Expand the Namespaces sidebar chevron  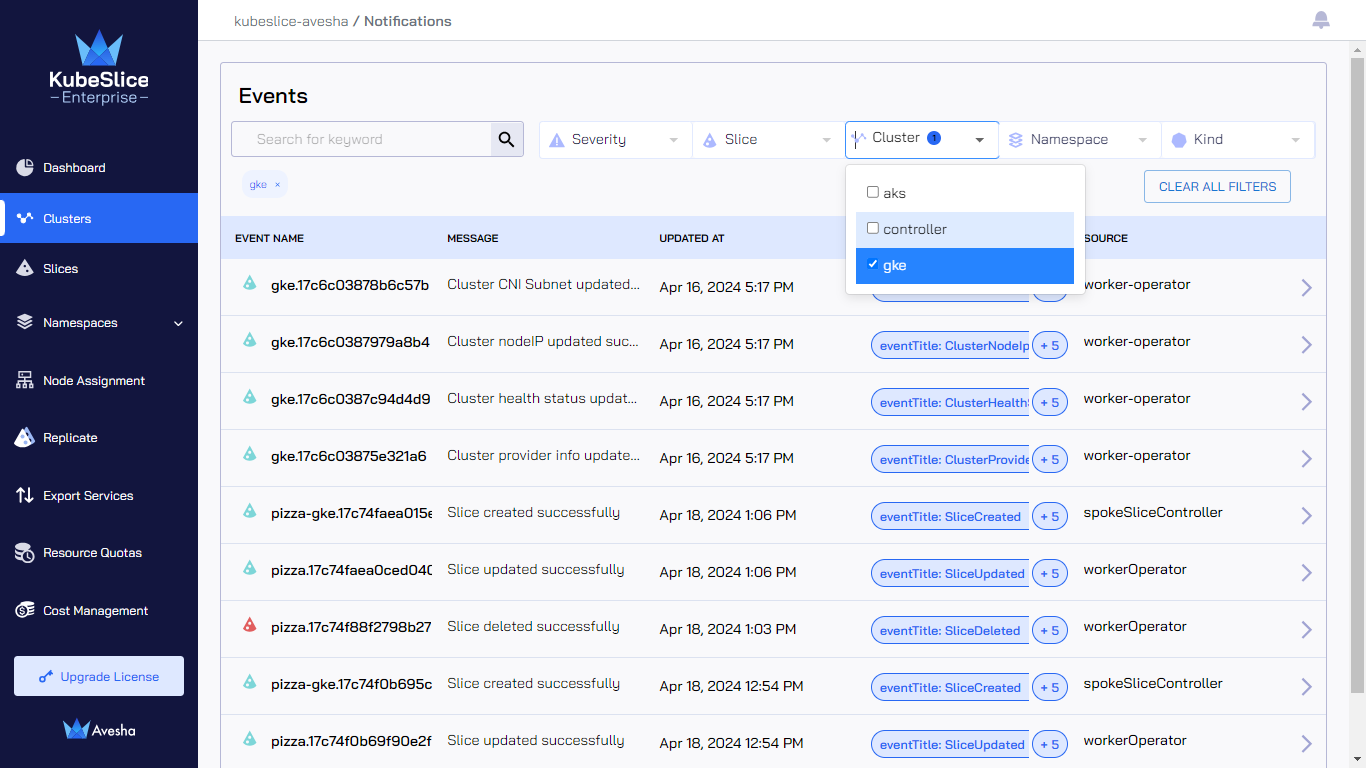coord(179,323)
